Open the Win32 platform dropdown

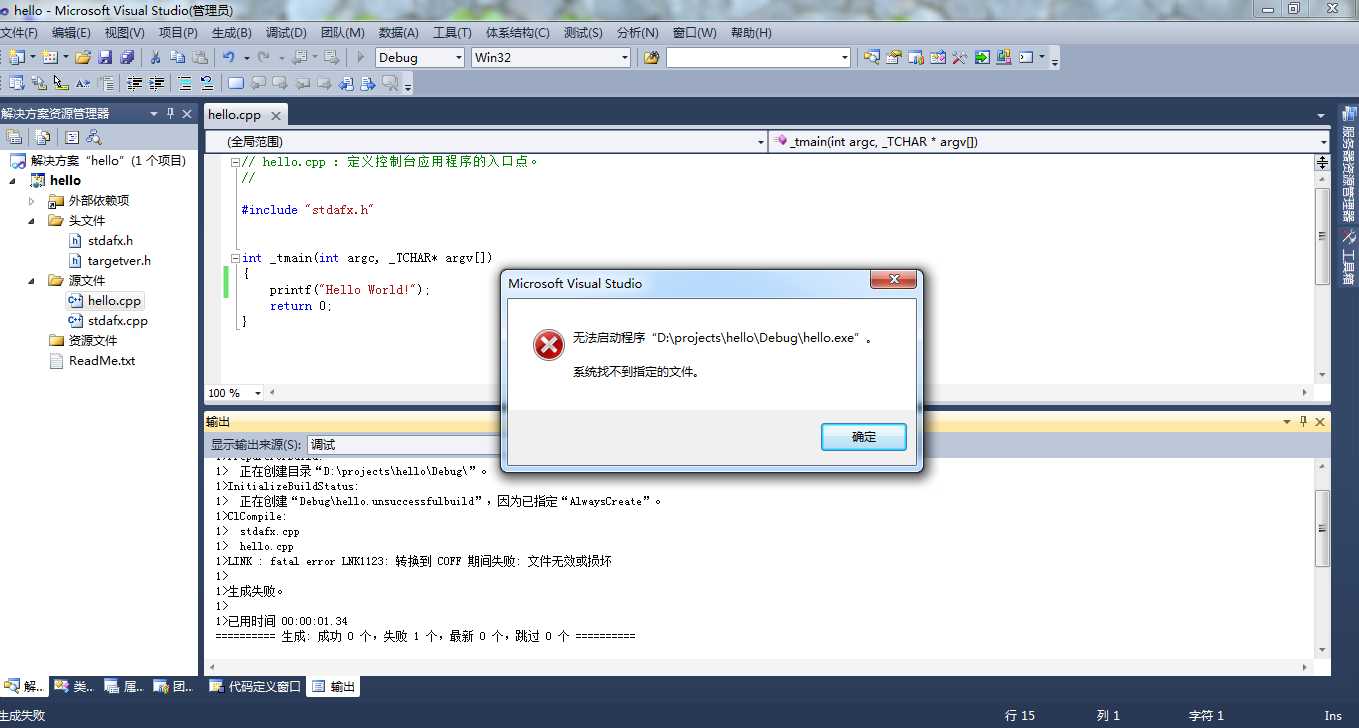point(625,58)
